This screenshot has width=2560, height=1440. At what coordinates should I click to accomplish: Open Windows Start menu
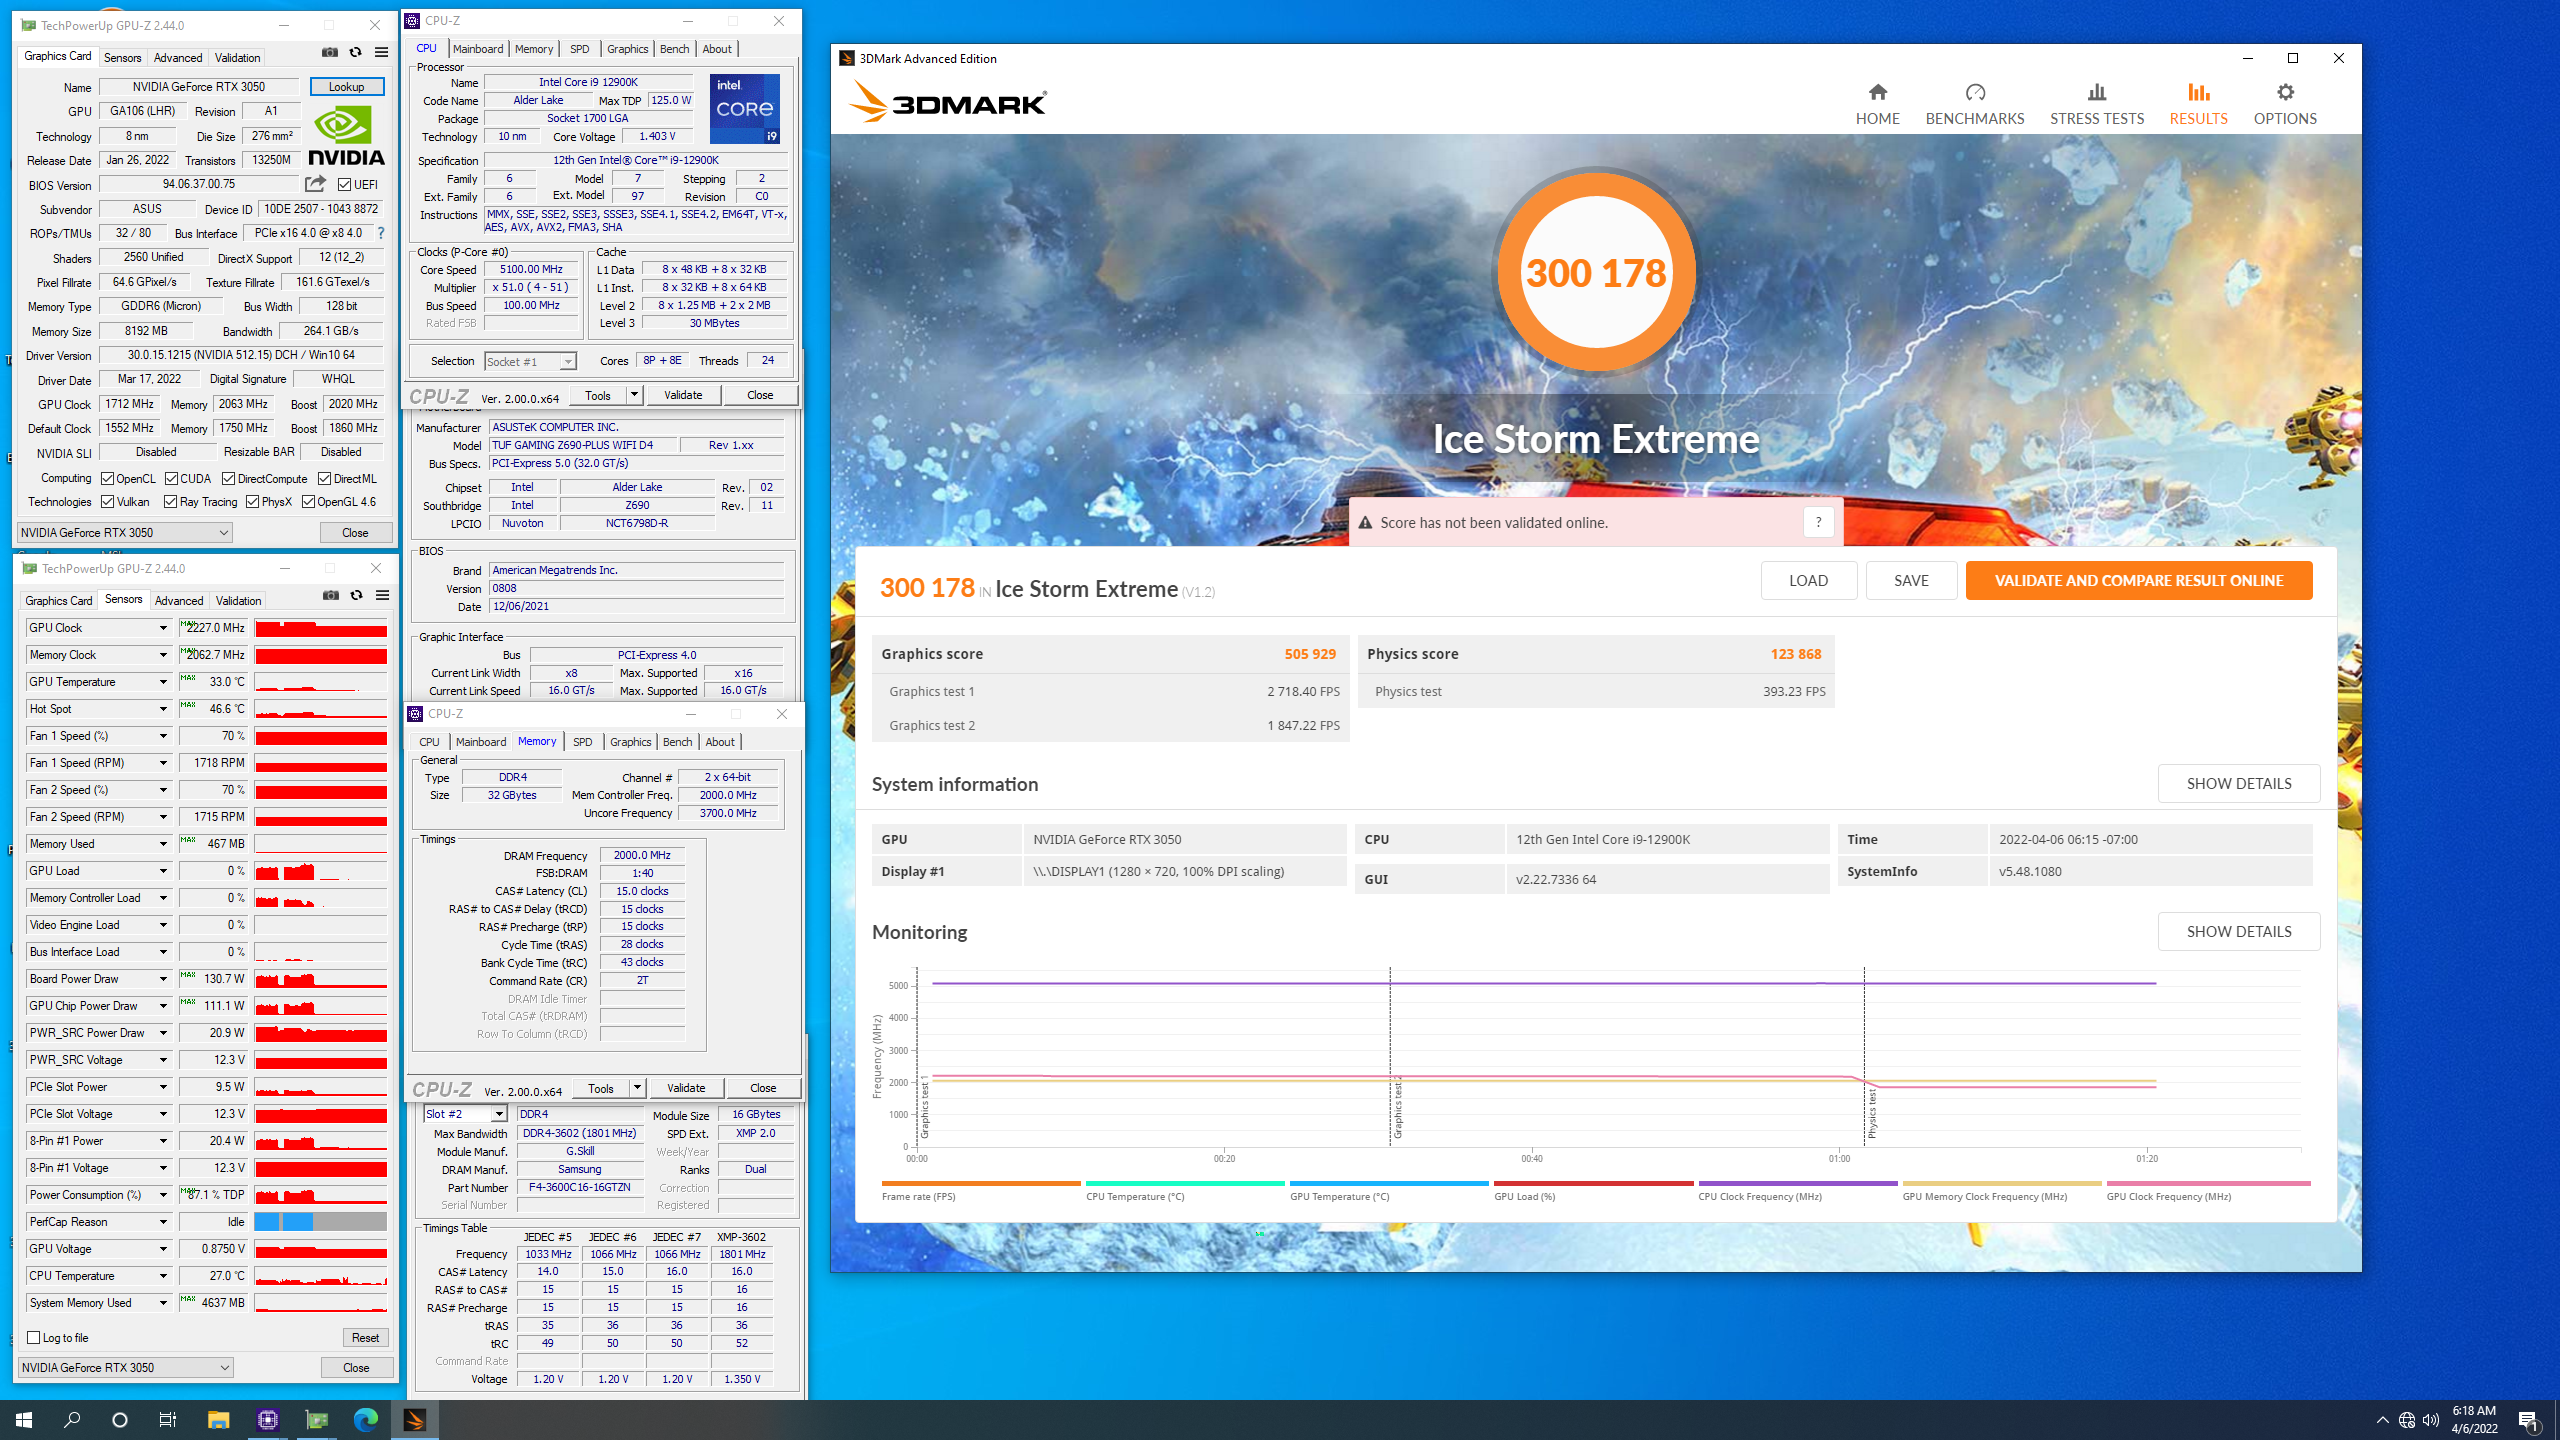coord(24,1419)
